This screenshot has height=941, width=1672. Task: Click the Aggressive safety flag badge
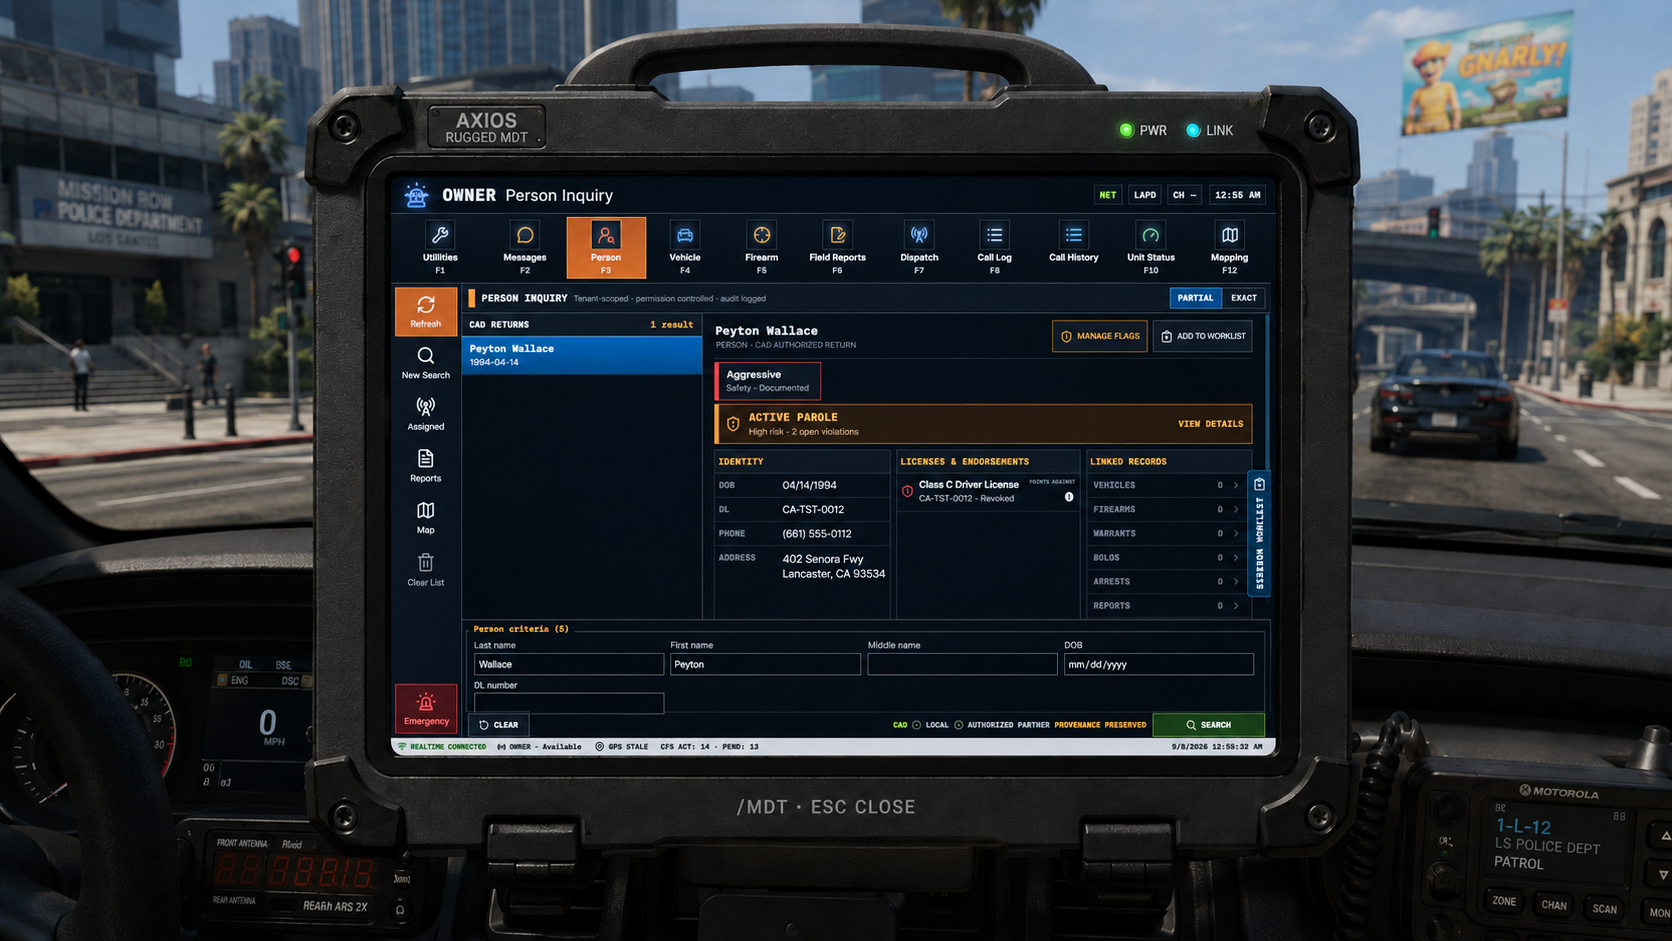[x=768, y=381]
